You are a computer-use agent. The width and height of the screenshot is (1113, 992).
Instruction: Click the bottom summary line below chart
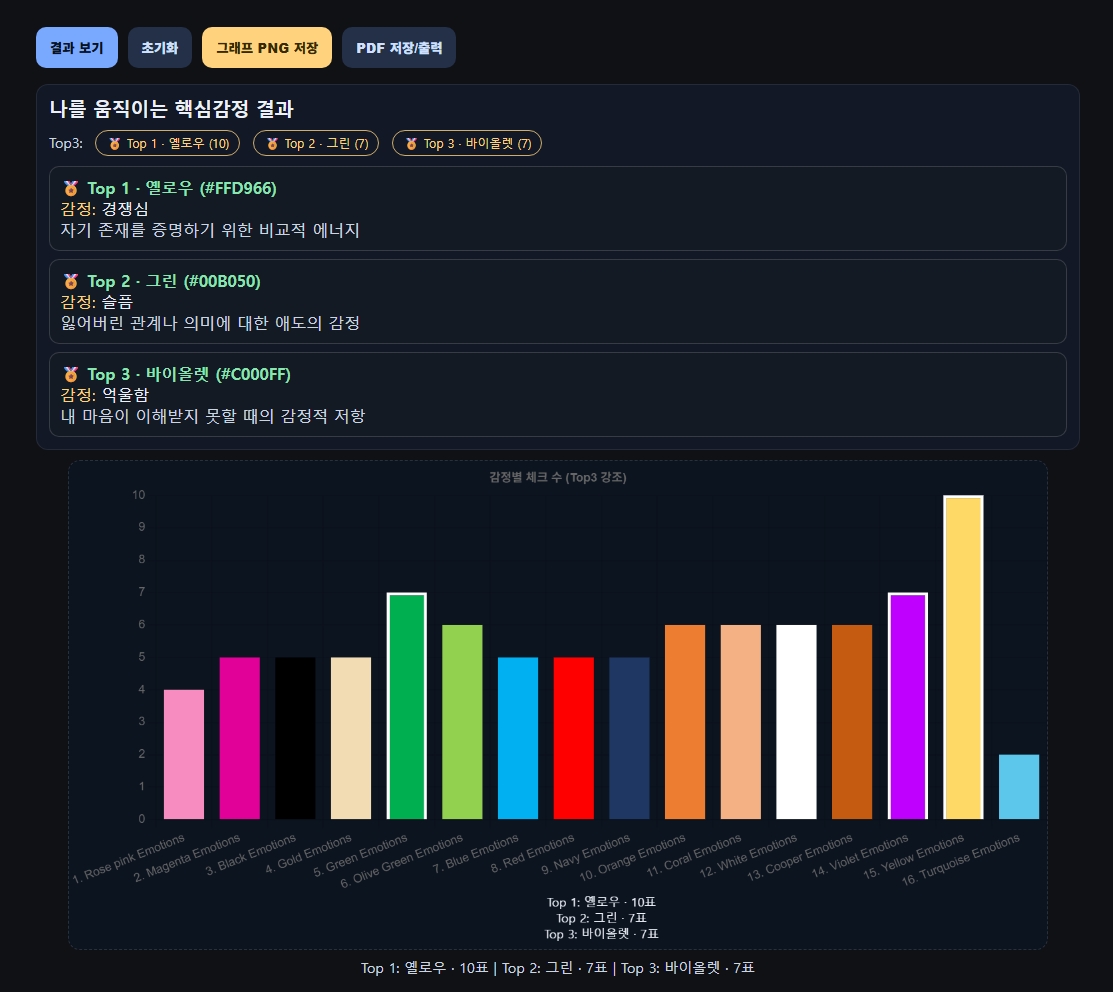point(558,968)
